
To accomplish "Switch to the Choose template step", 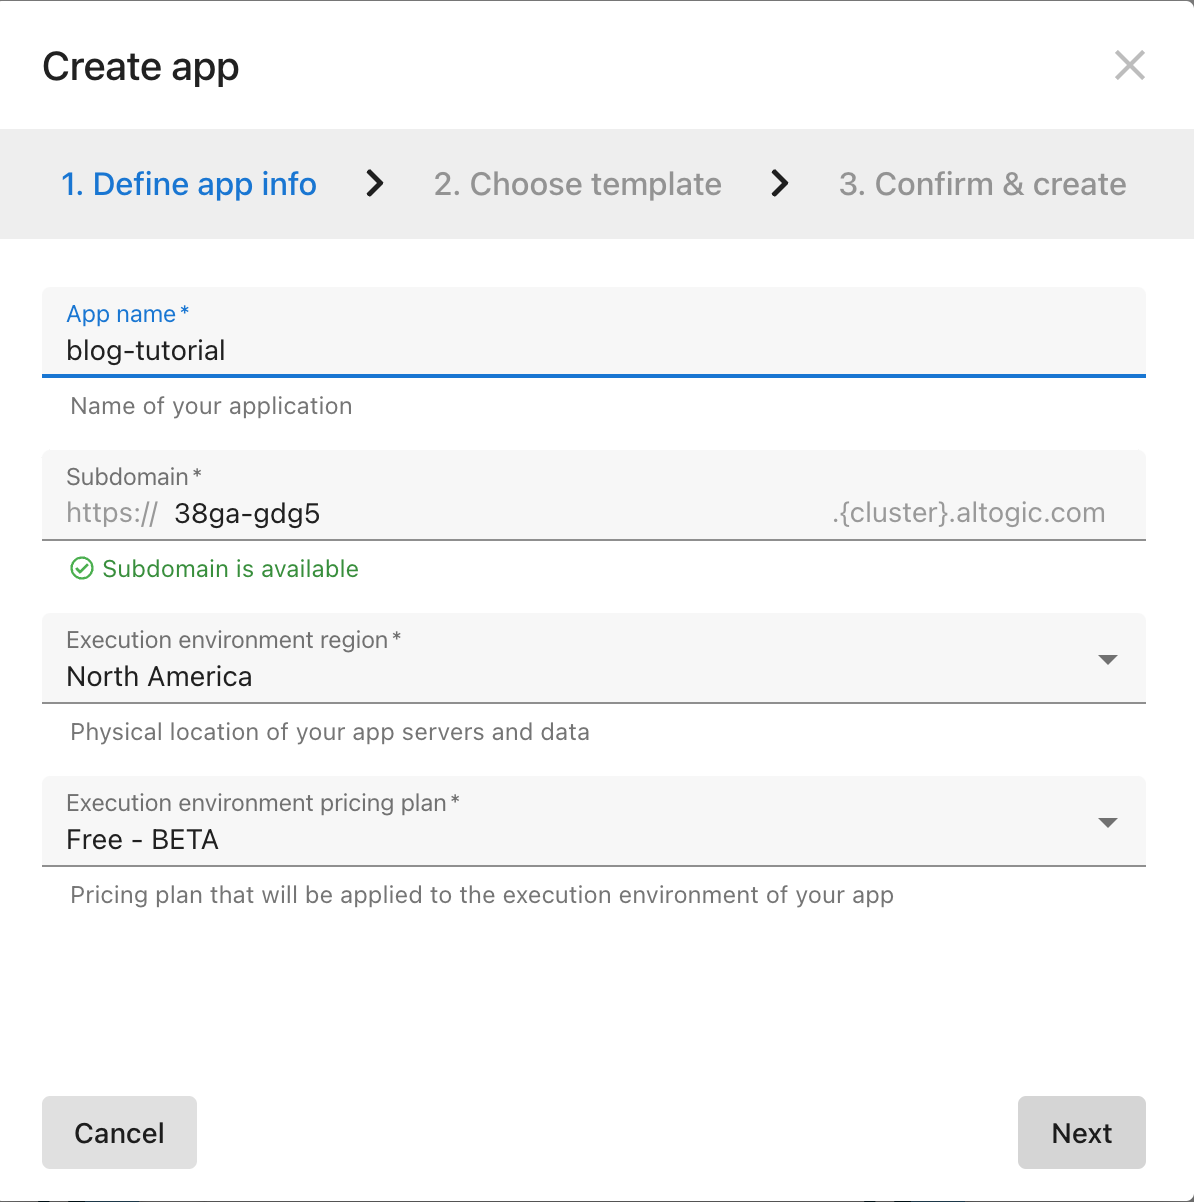I will [577, 184].
